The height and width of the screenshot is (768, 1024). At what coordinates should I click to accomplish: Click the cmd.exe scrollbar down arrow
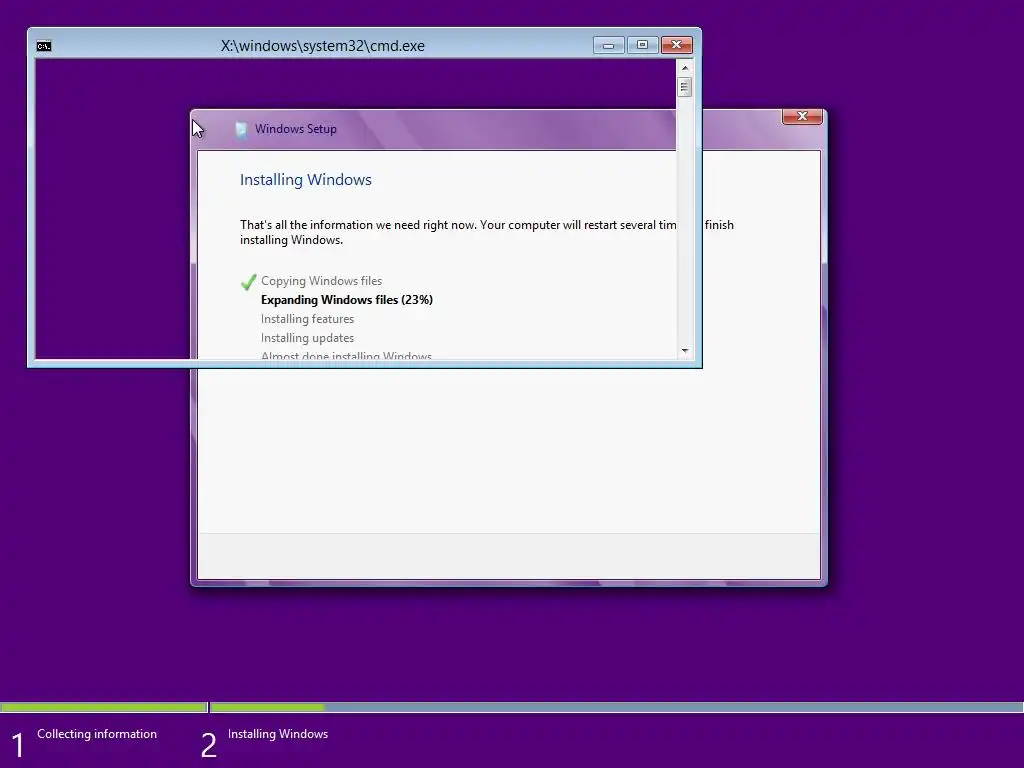click(684, 351)
